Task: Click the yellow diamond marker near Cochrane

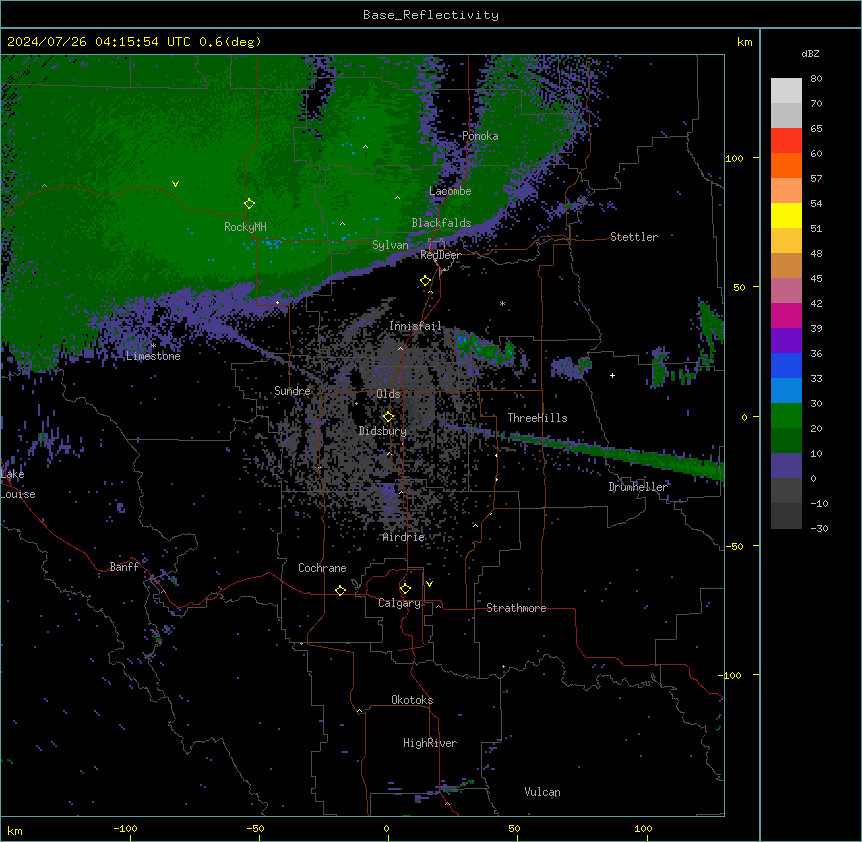Action: (x=340, y=590)
